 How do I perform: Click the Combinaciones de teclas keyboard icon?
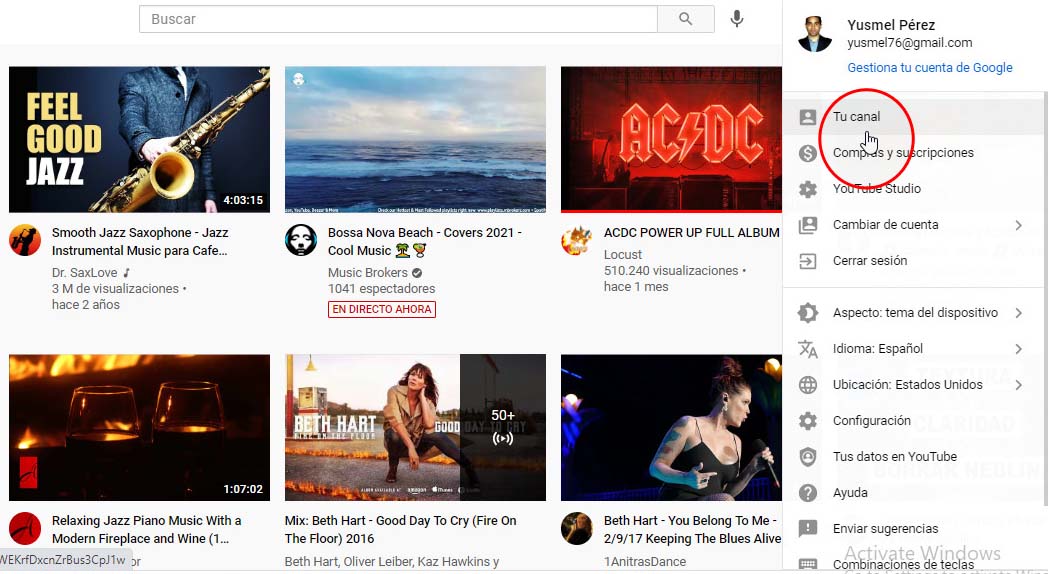(x=807, y=564)
